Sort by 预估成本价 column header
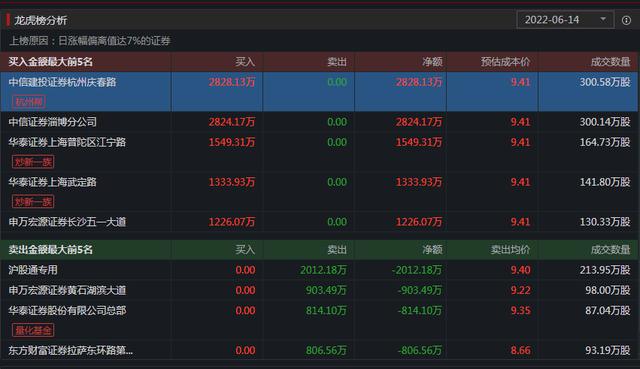This screenshot has height=369, width=640. point(505,62)
